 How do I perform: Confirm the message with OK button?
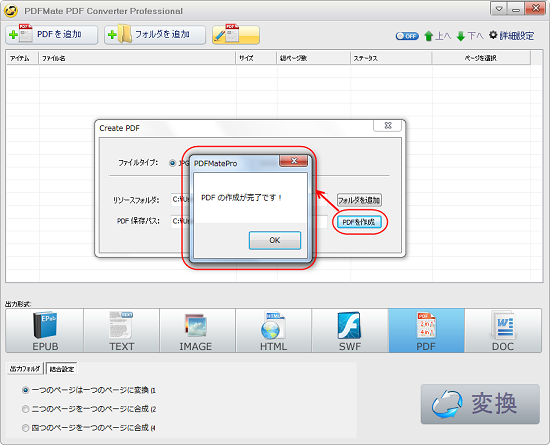click(275, 240)
